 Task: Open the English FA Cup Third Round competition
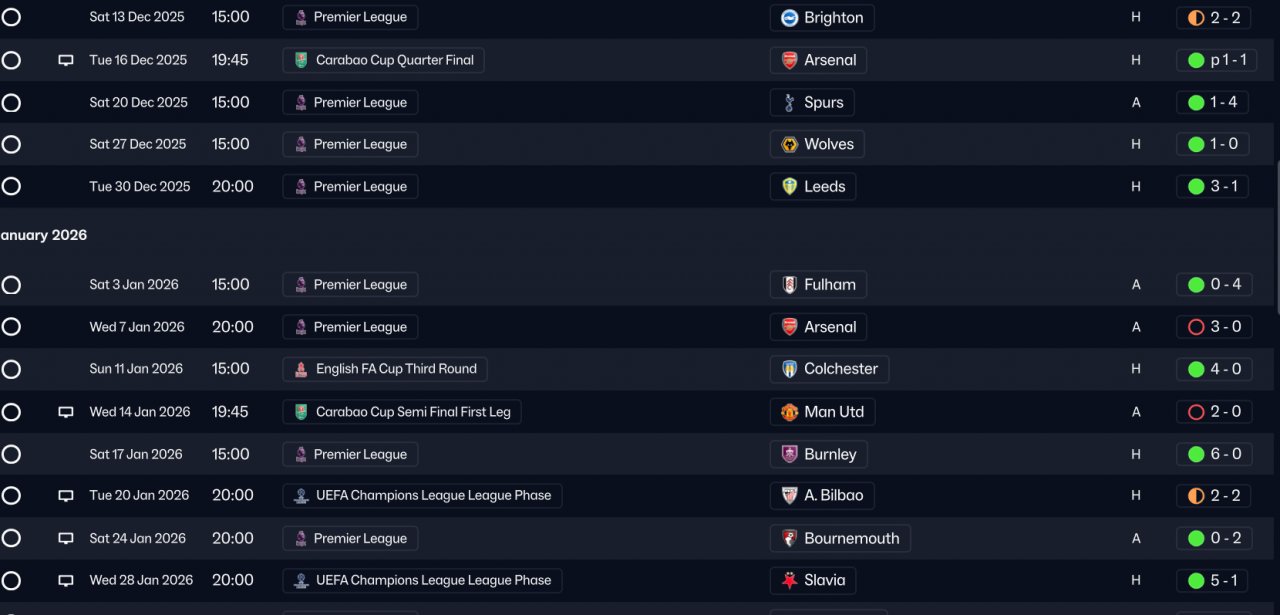395,369
